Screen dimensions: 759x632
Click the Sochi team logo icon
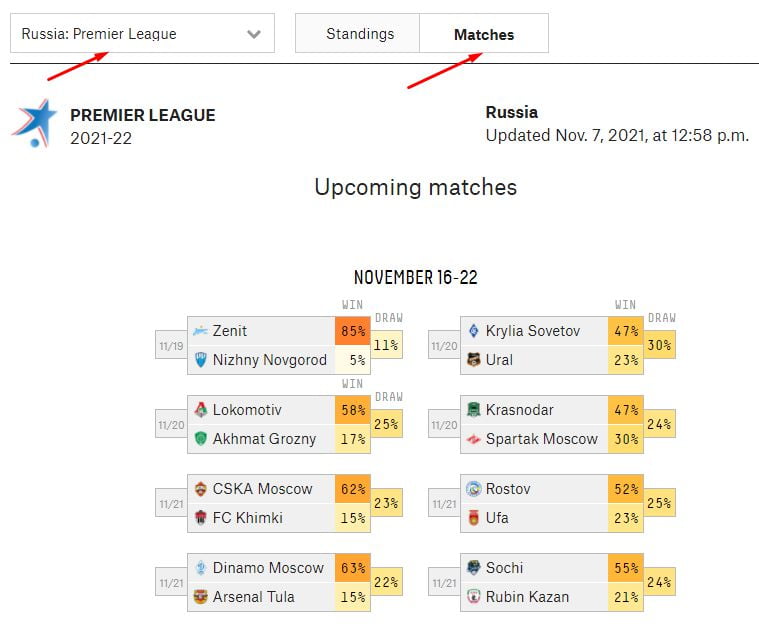click(473, 568)
